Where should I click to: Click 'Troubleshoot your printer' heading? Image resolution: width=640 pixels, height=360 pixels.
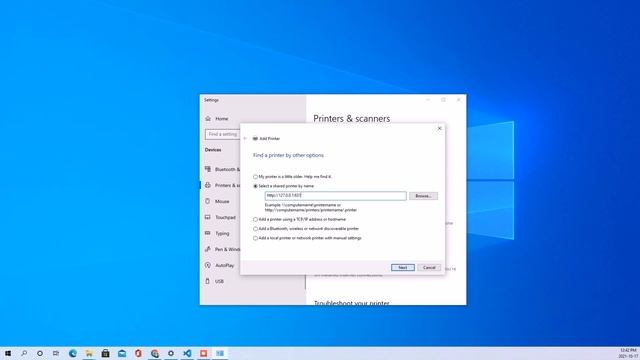351,303
